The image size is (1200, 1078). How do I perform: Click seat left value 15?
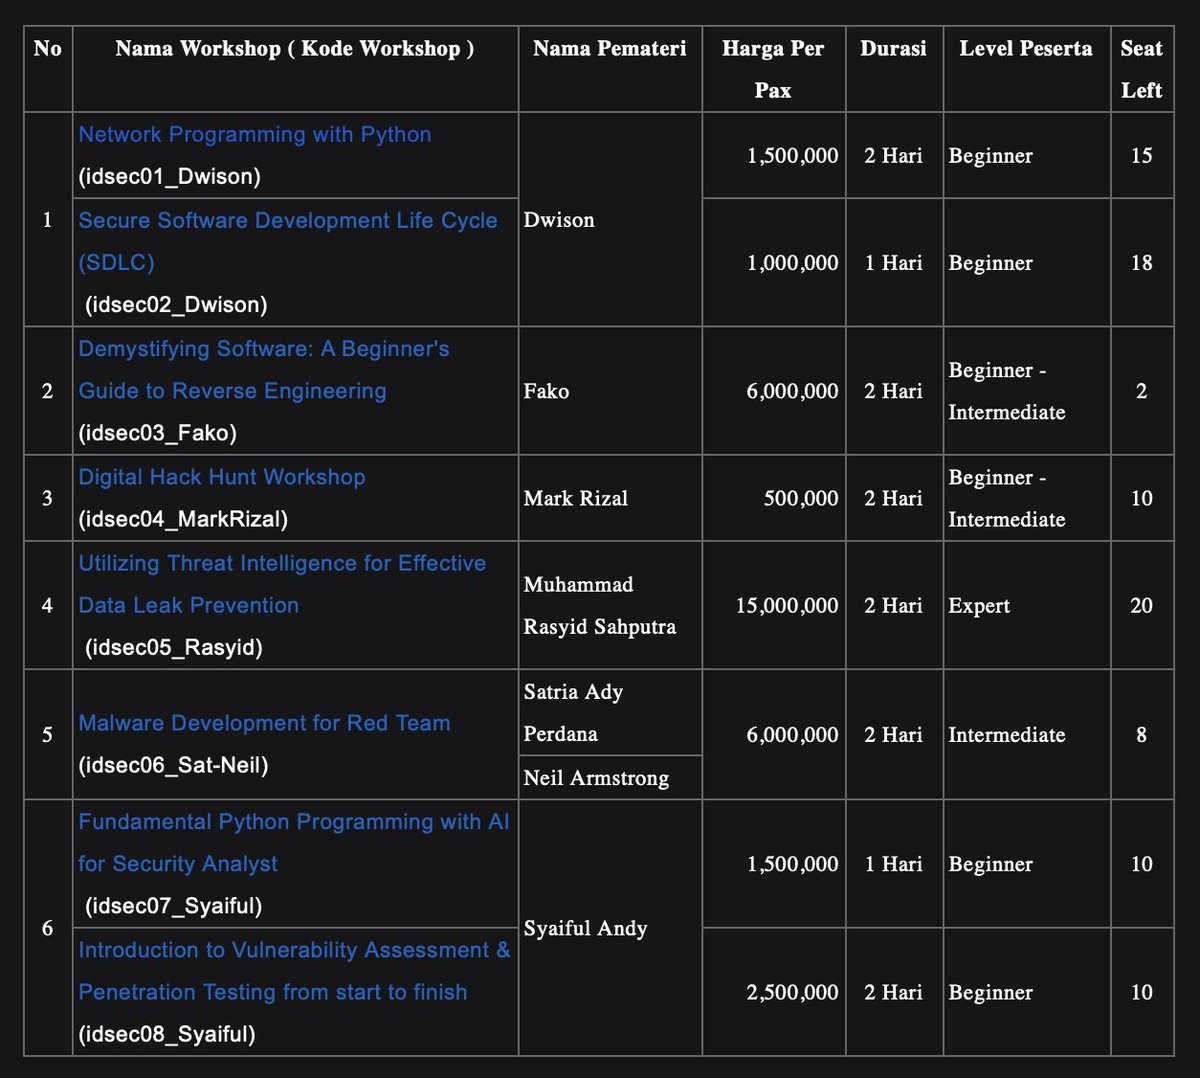tap(1141, 156)
